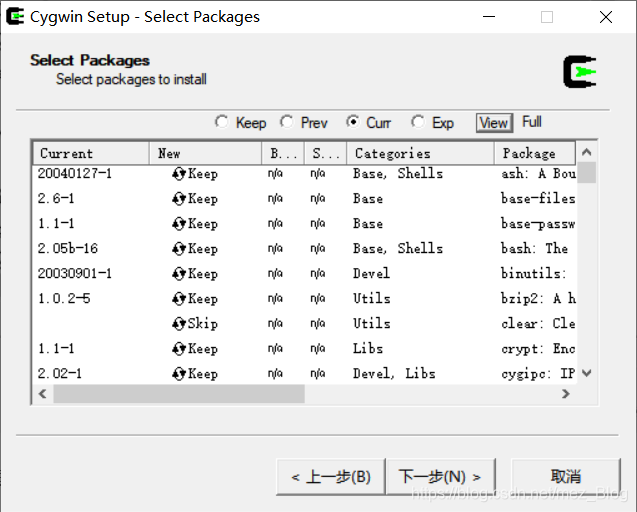Click the 取消 cancel button

566,477
